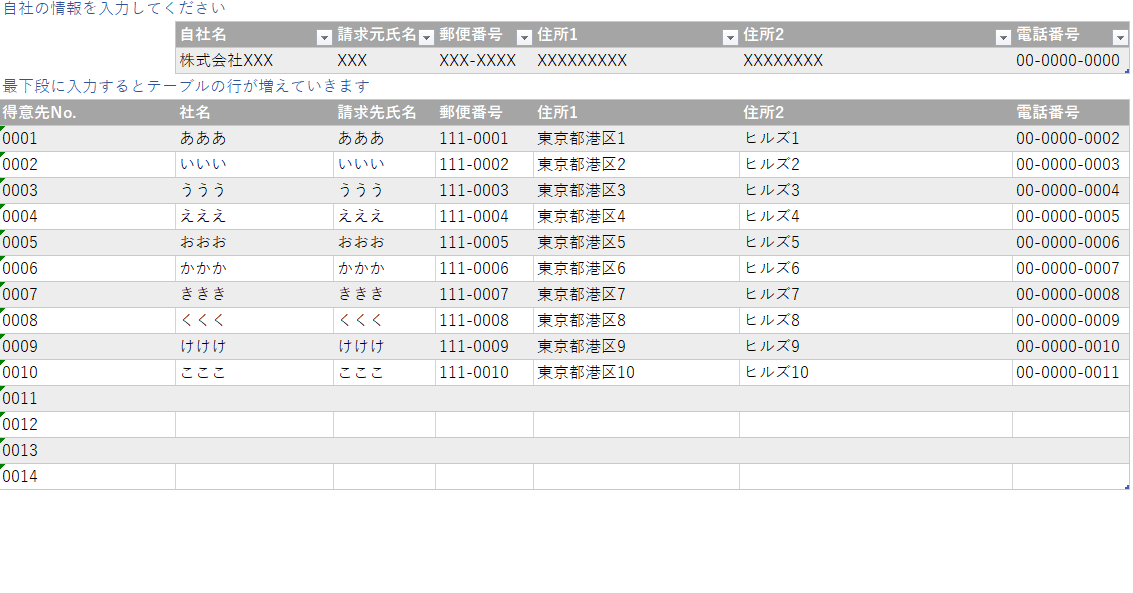Open the 請求元氏名 filter dropdown
This screenshot has width=1133, height=593.
click(x=426, y=37)
